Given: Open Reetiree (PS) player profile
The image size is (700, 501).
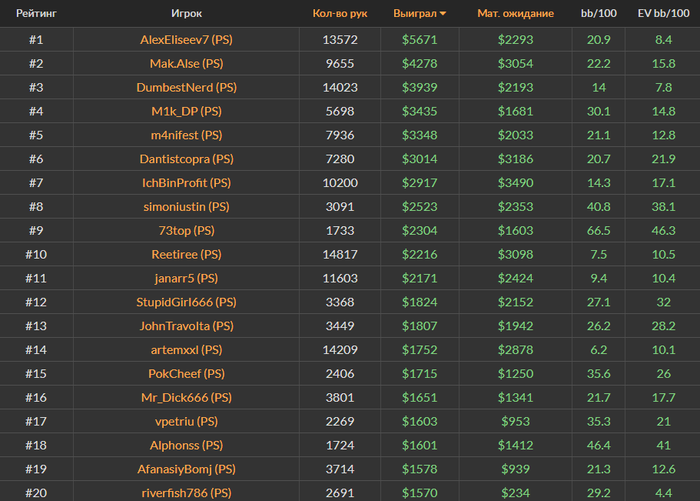Looking at the screenshot, I should (x=187, y=254).
